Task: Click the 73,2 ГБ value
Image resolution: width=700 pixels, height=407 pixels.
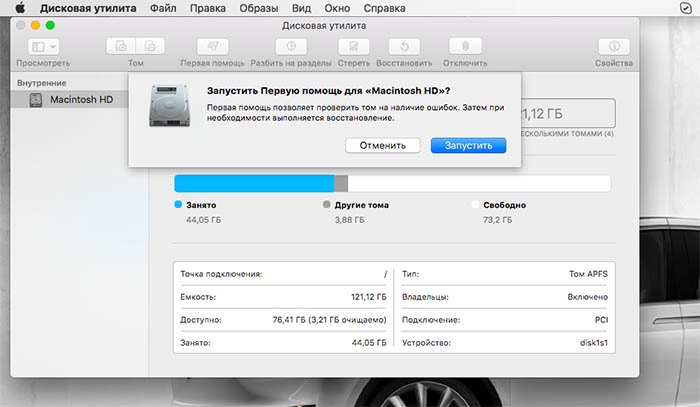Action: tap(497, 220)
